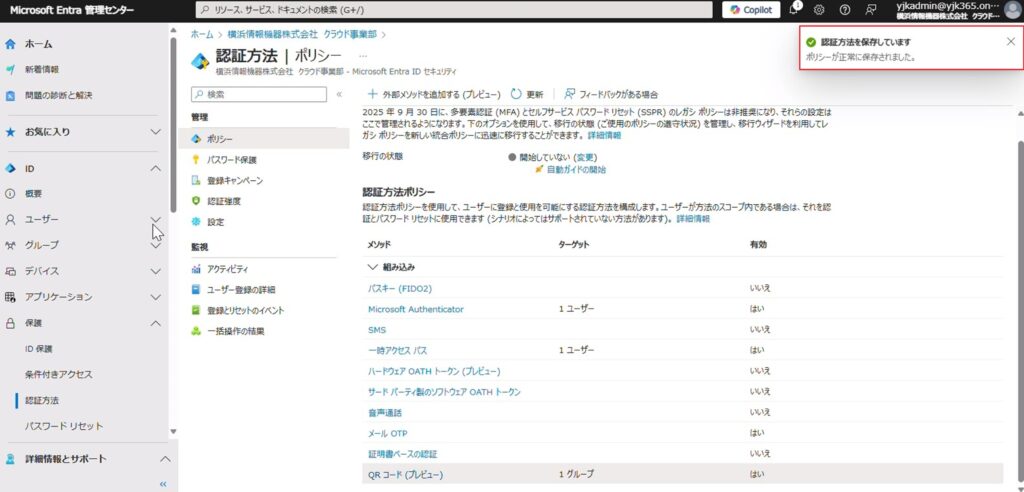
Task: Collapse the left navigation with double chevron
Action: tap(163, 484)
